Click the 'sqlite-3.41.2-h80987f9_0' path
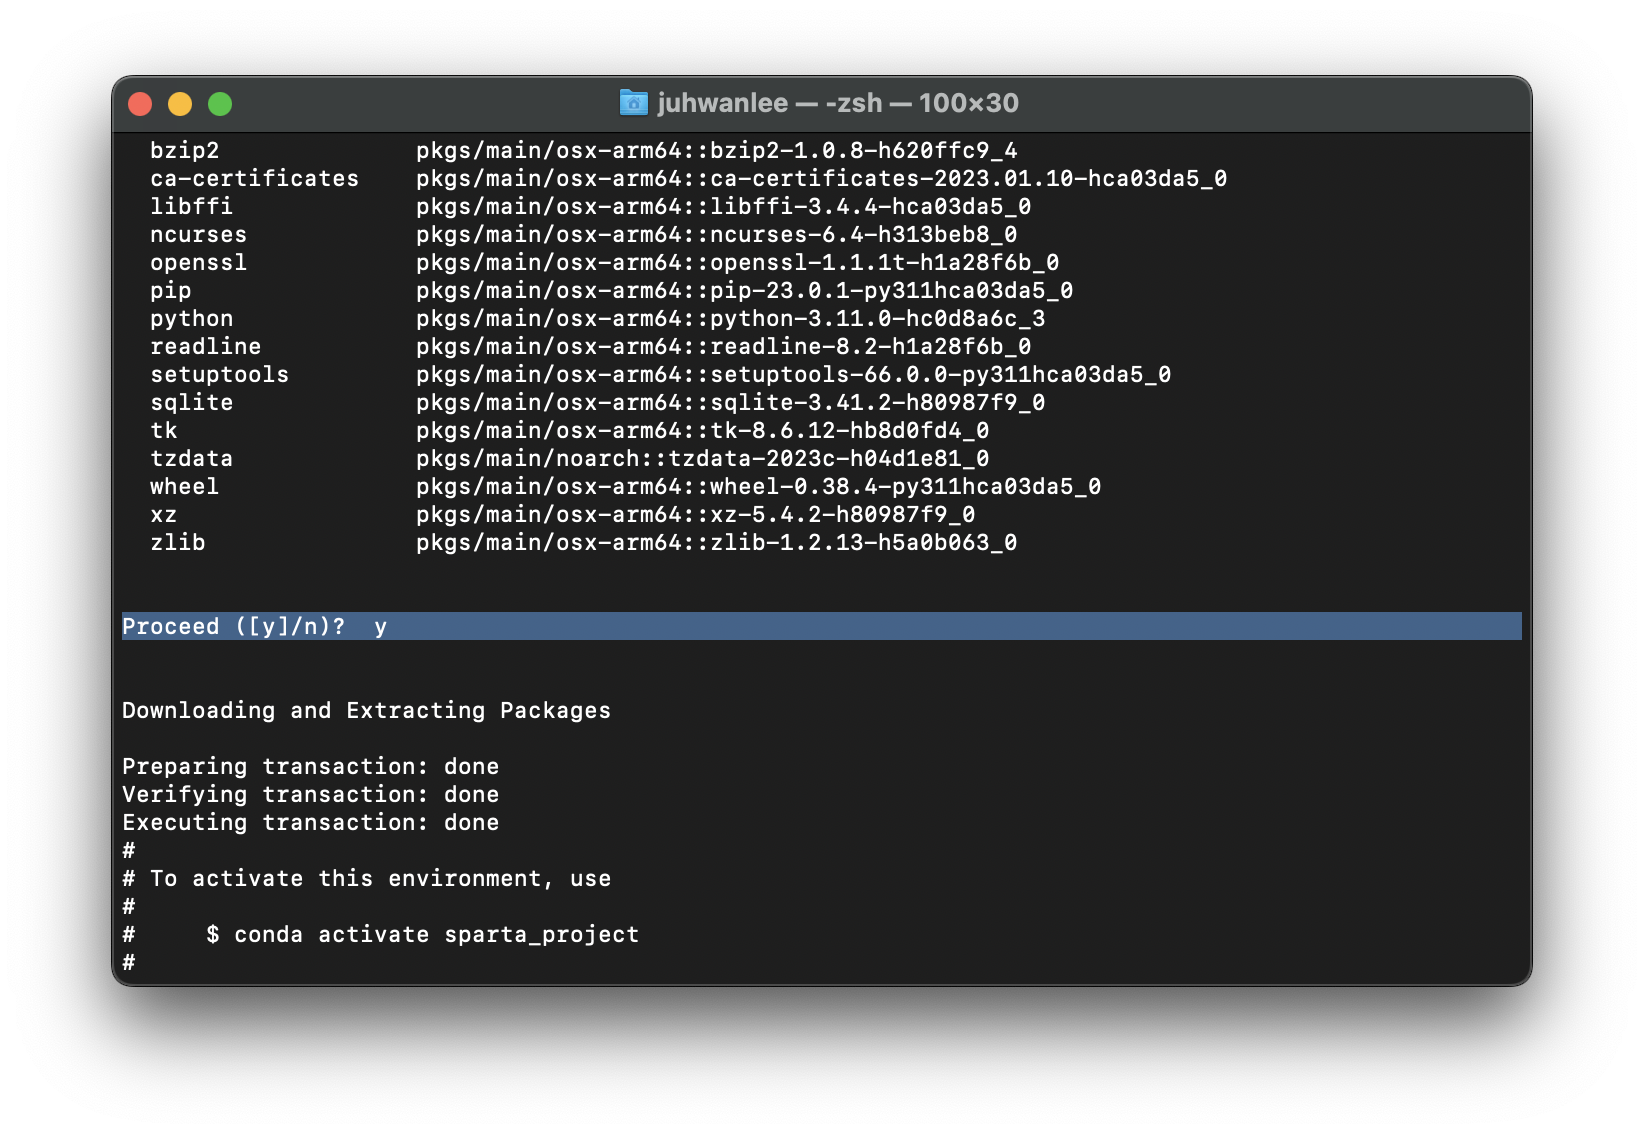1644x1134 pixels. [x=878, y=403]
